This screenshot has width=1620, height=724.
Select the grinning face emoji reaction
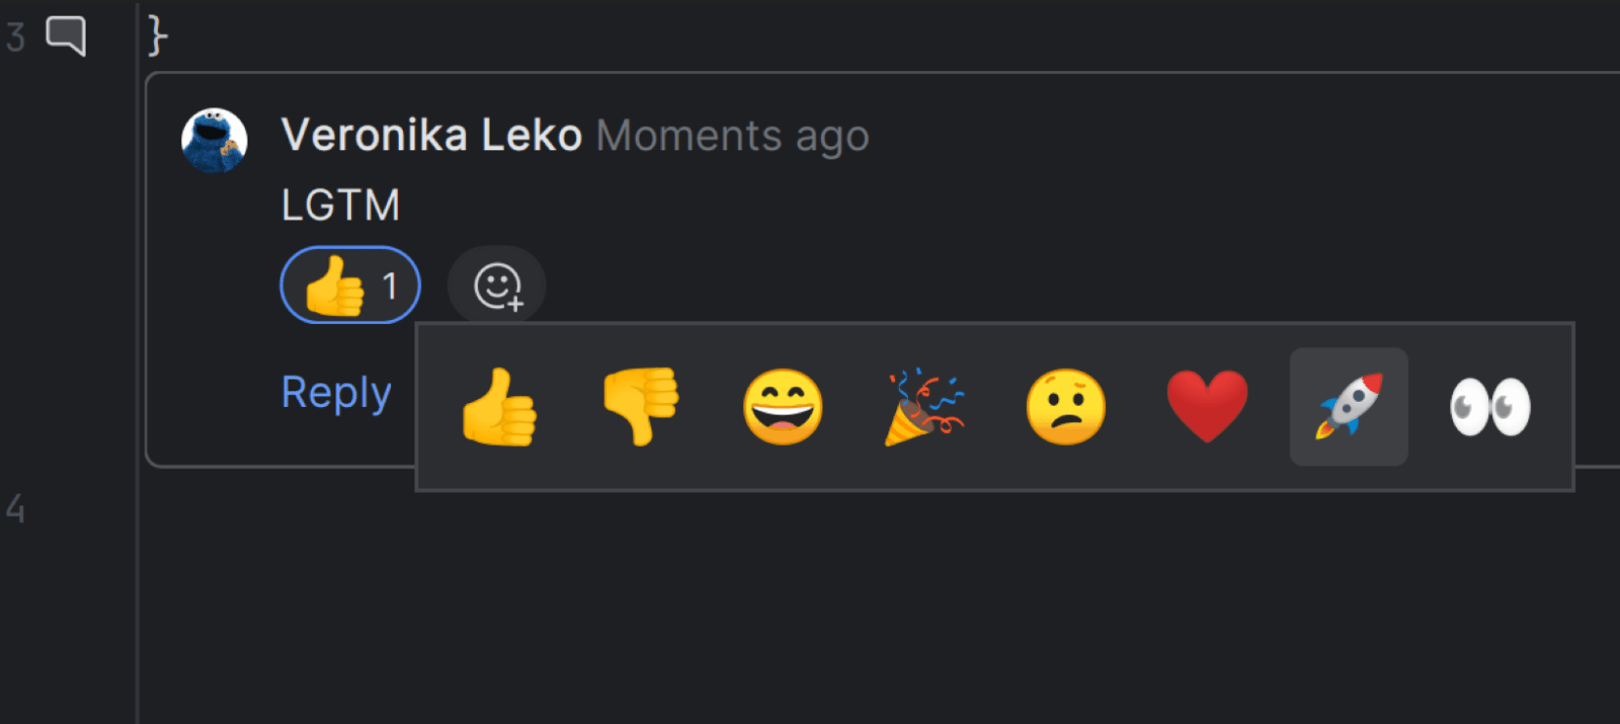pyautogui.click(x=783, y=406)
